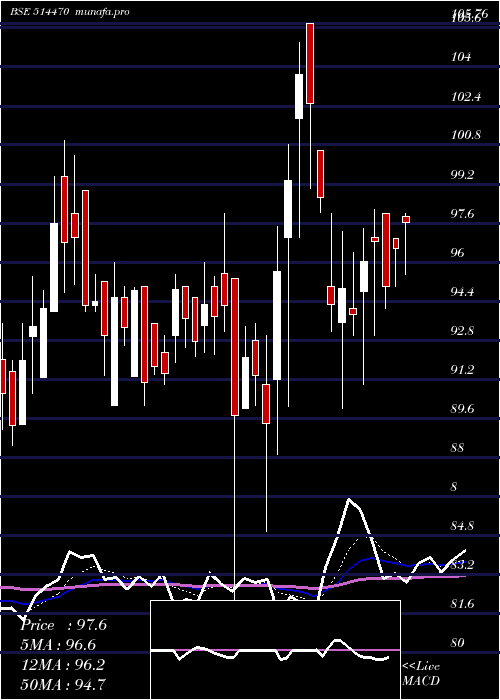500x700 pixels.
Task: Click the 'BSE 514470 munafa.pro' chart title
Action: (70, 12)
